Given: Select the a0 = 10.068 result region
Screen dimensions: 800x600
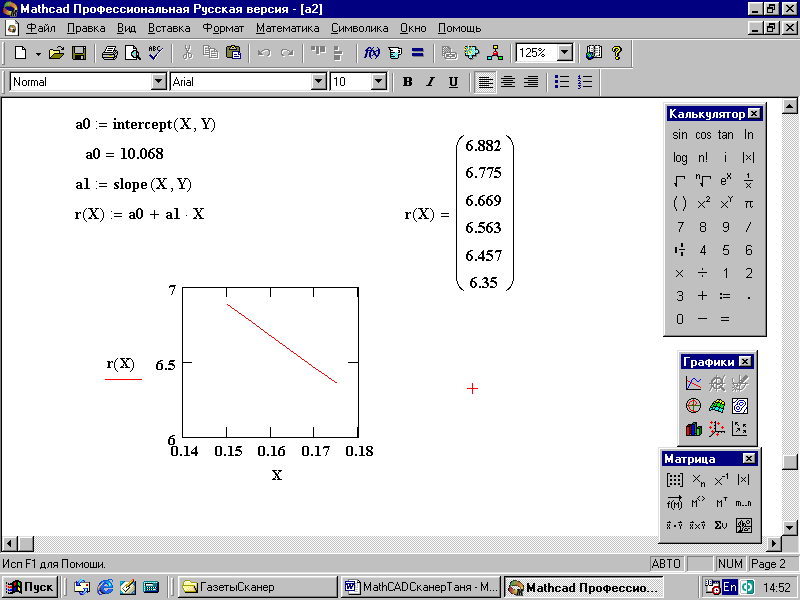Looking at the screenshot, I should [124, 154].
